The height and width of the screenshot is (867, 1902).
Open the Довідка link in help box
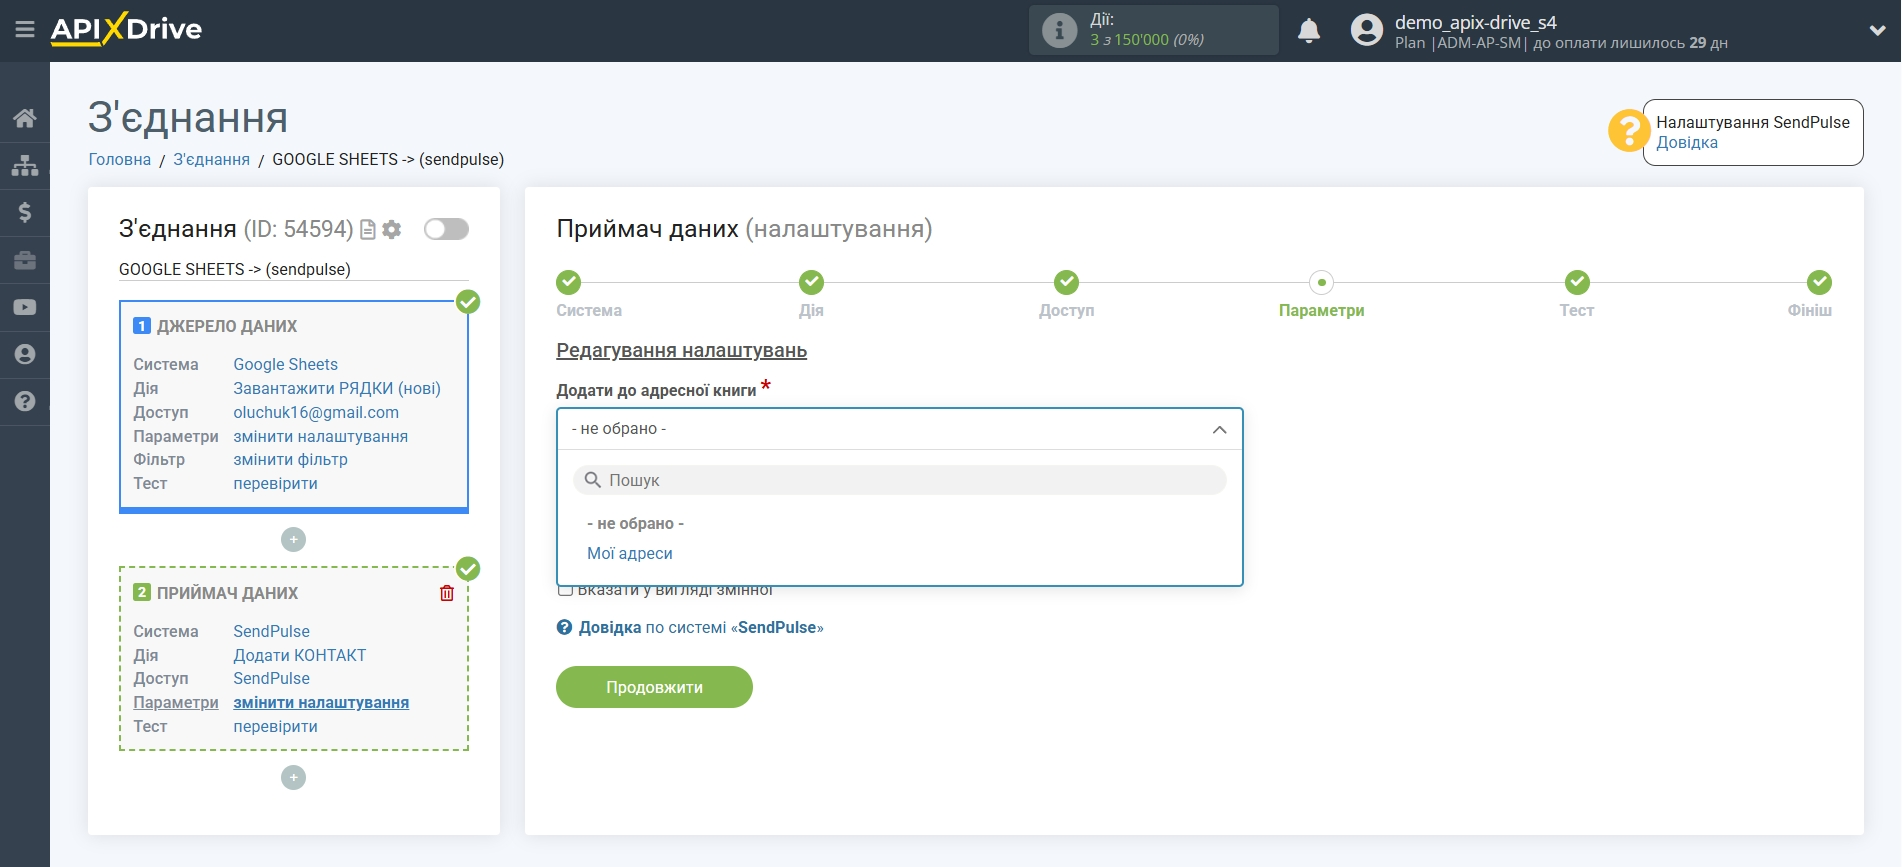point(1687,143)
